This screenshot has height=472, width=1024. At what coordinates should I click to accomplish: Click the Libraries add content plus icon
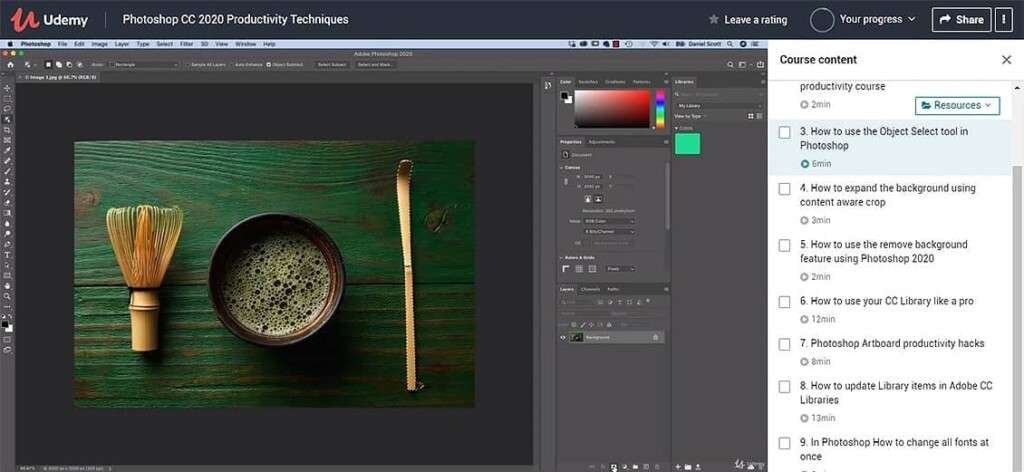(678, 467)
